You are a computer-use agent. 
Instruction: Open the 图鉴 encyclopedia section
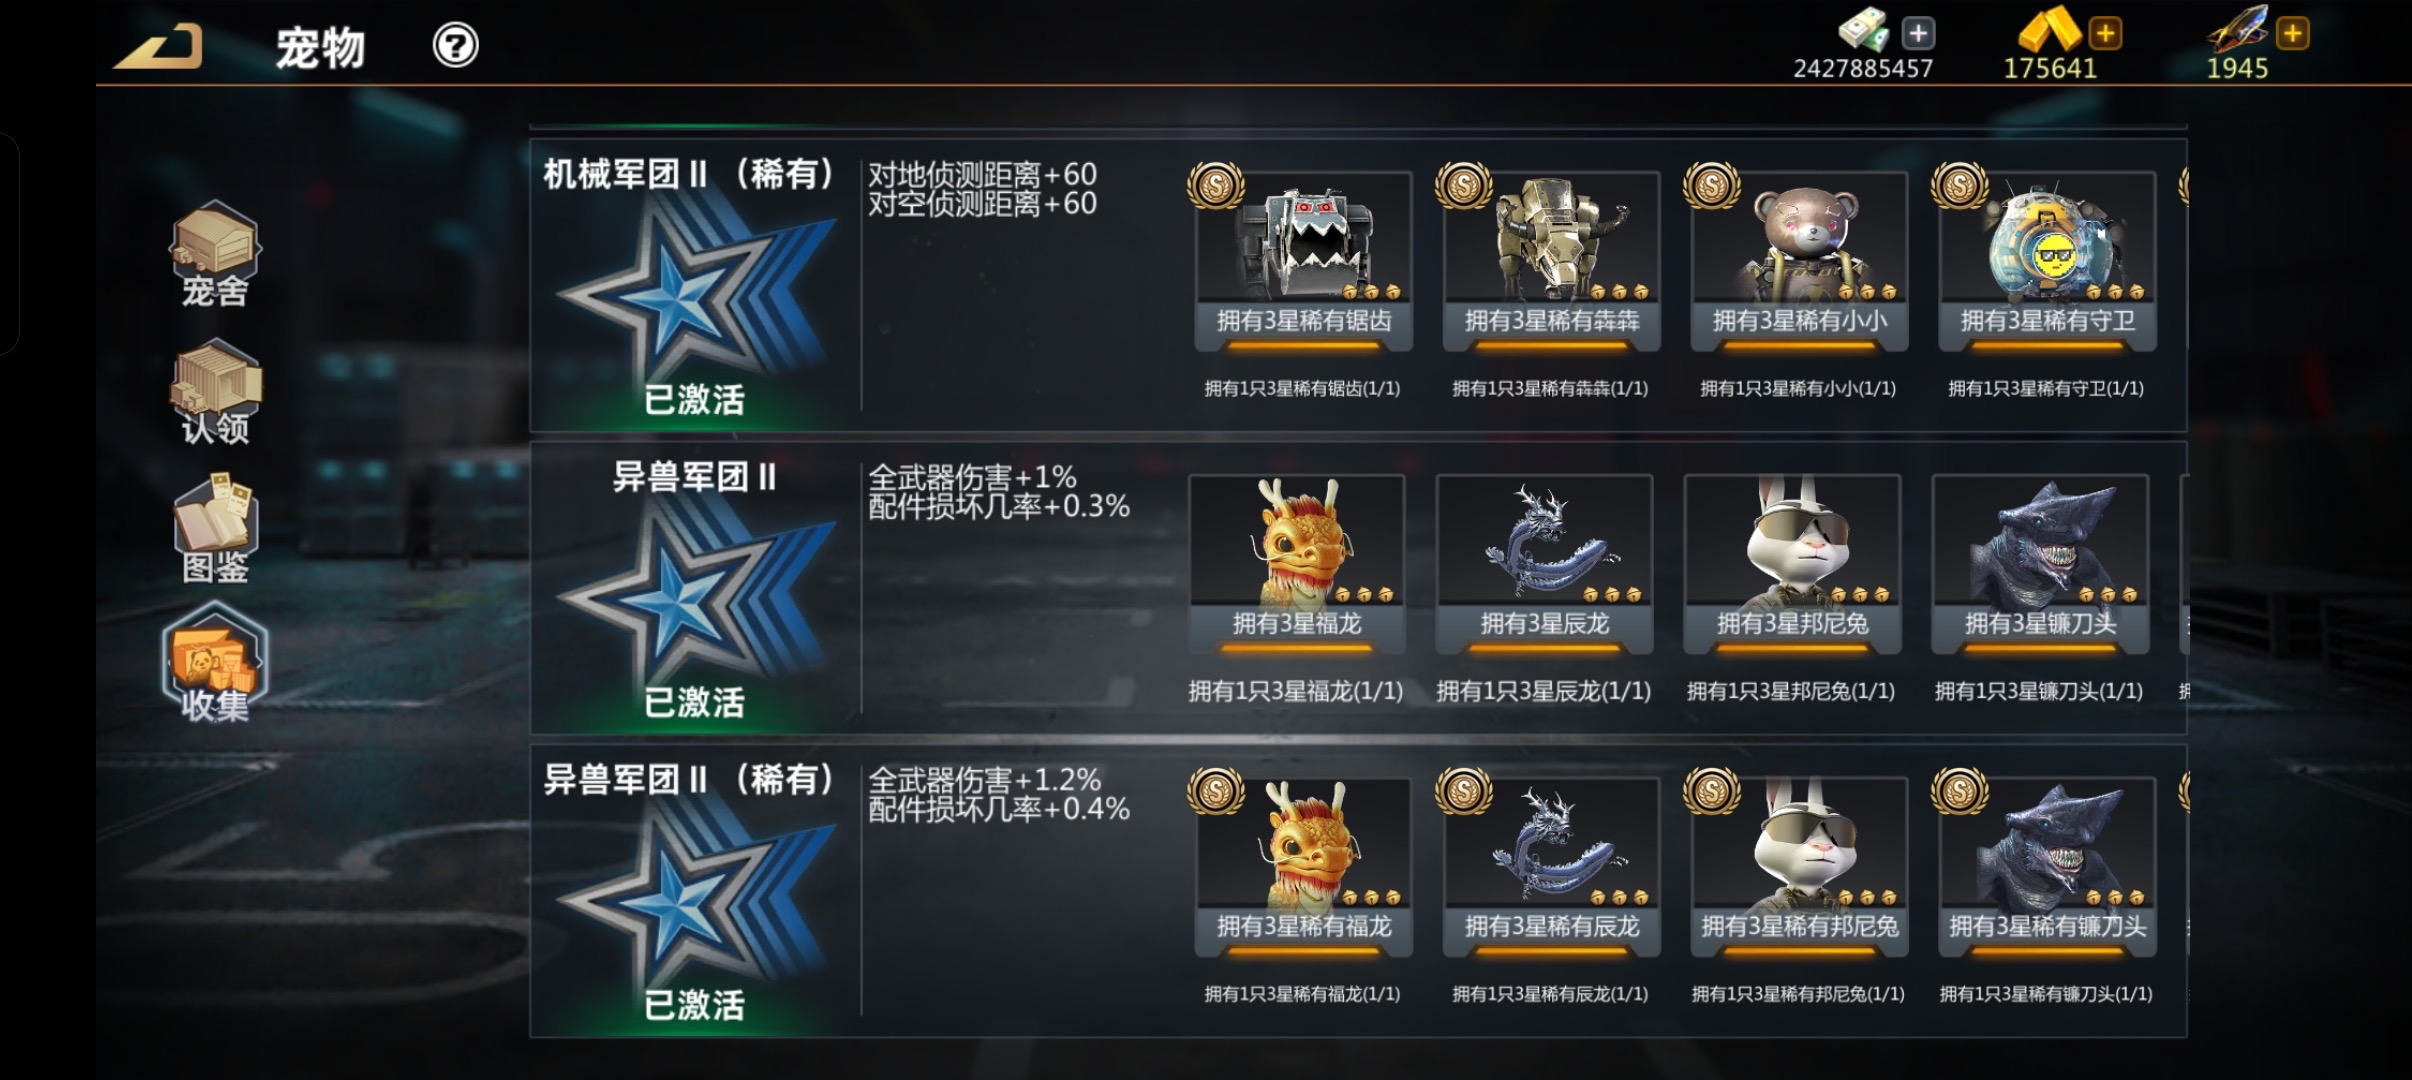[x=215, y=529]
